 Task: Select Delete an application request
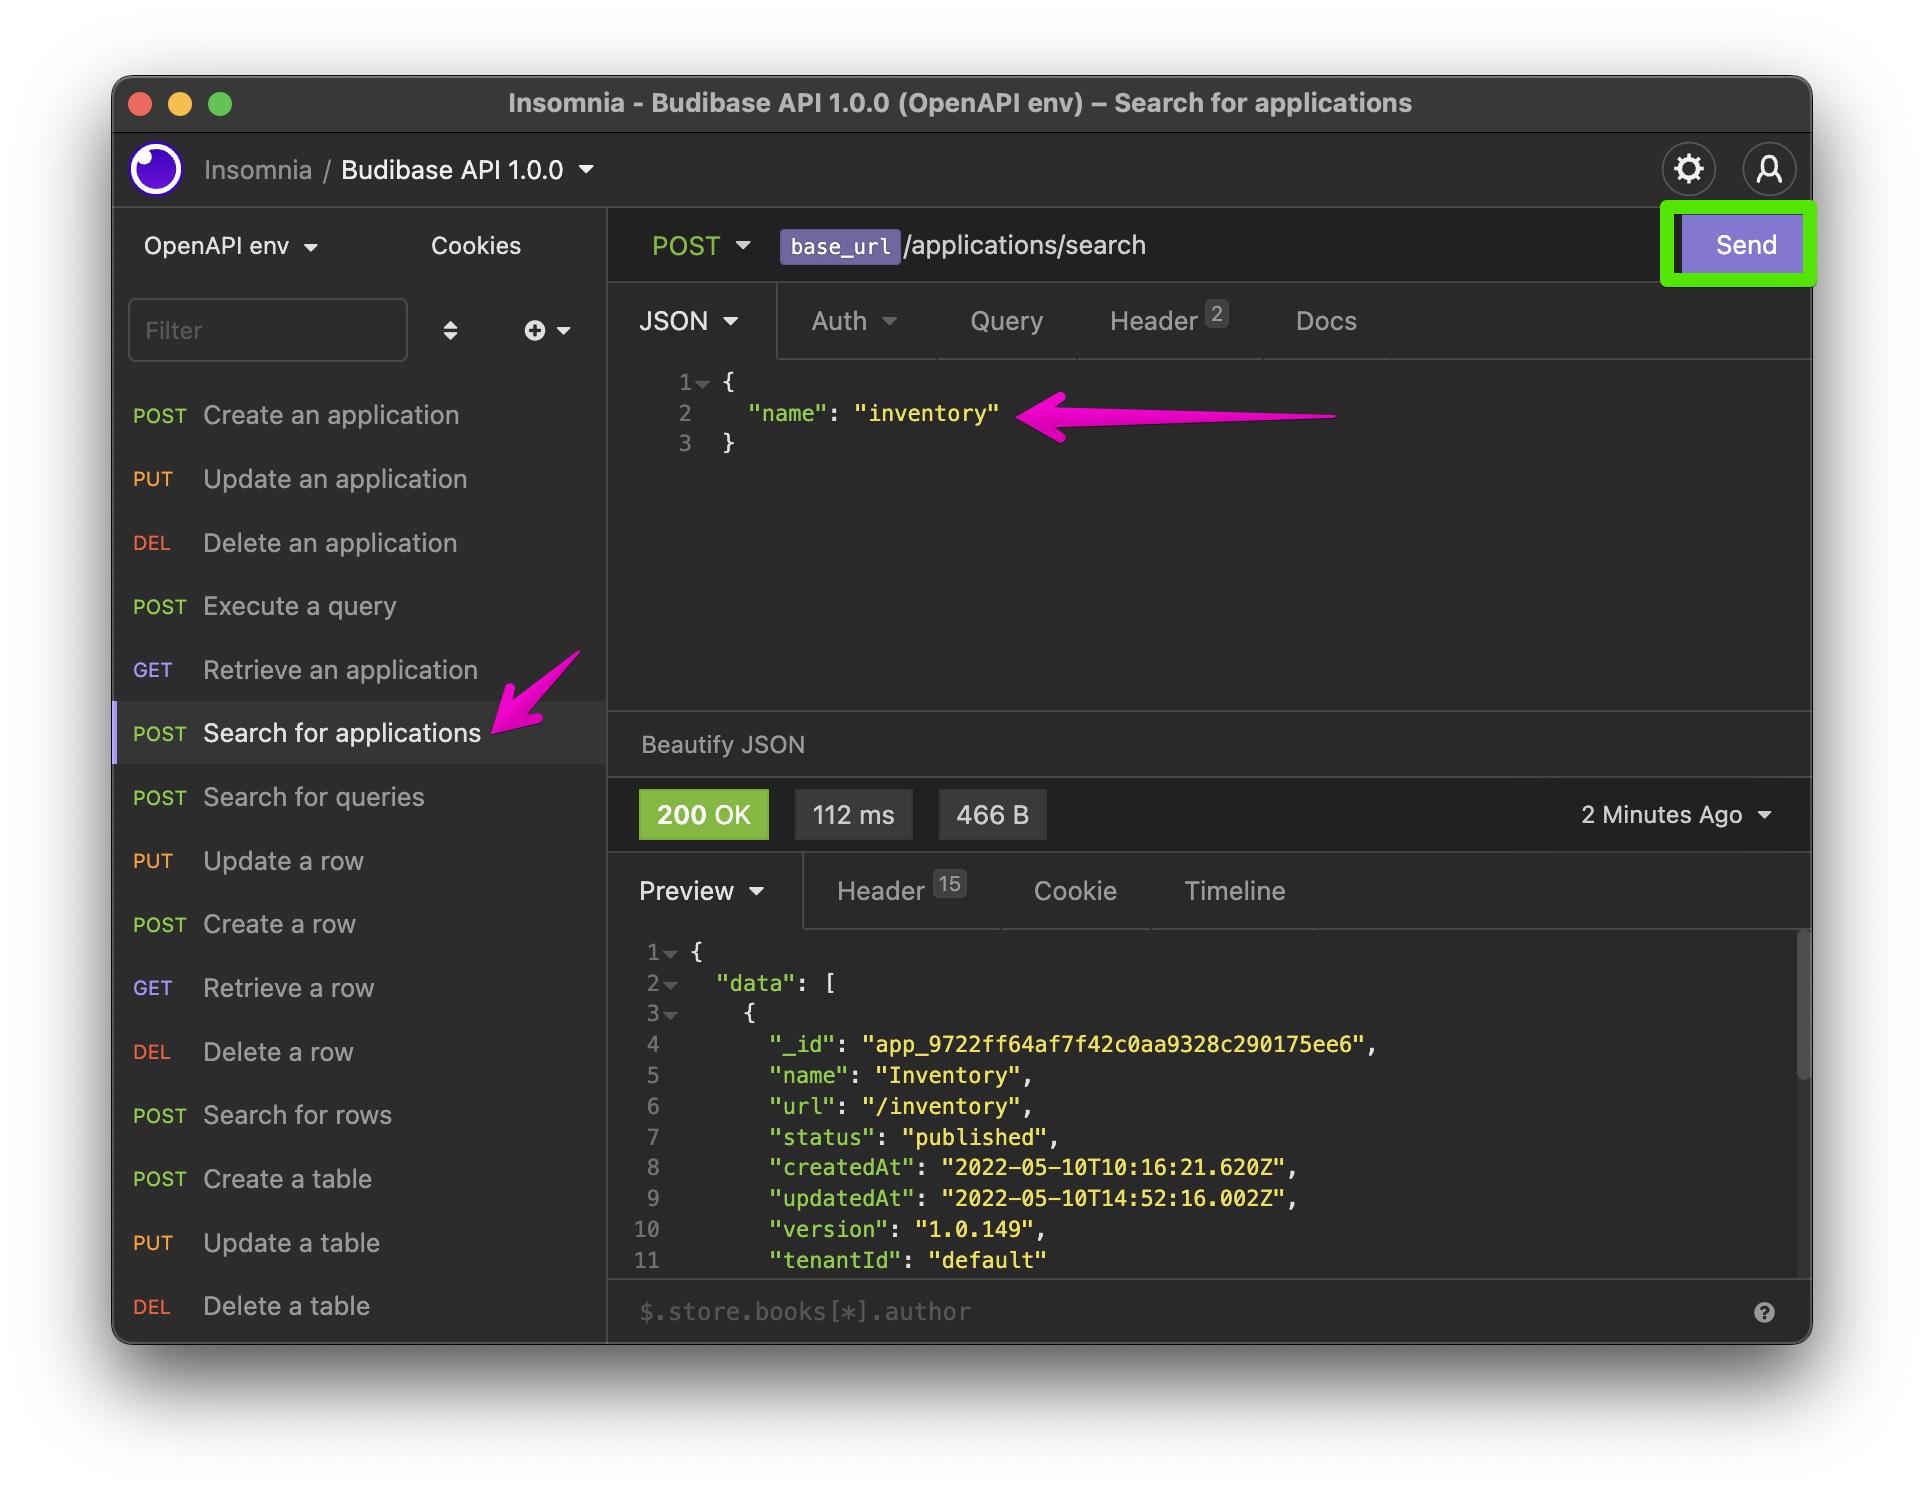pos(360,543)
